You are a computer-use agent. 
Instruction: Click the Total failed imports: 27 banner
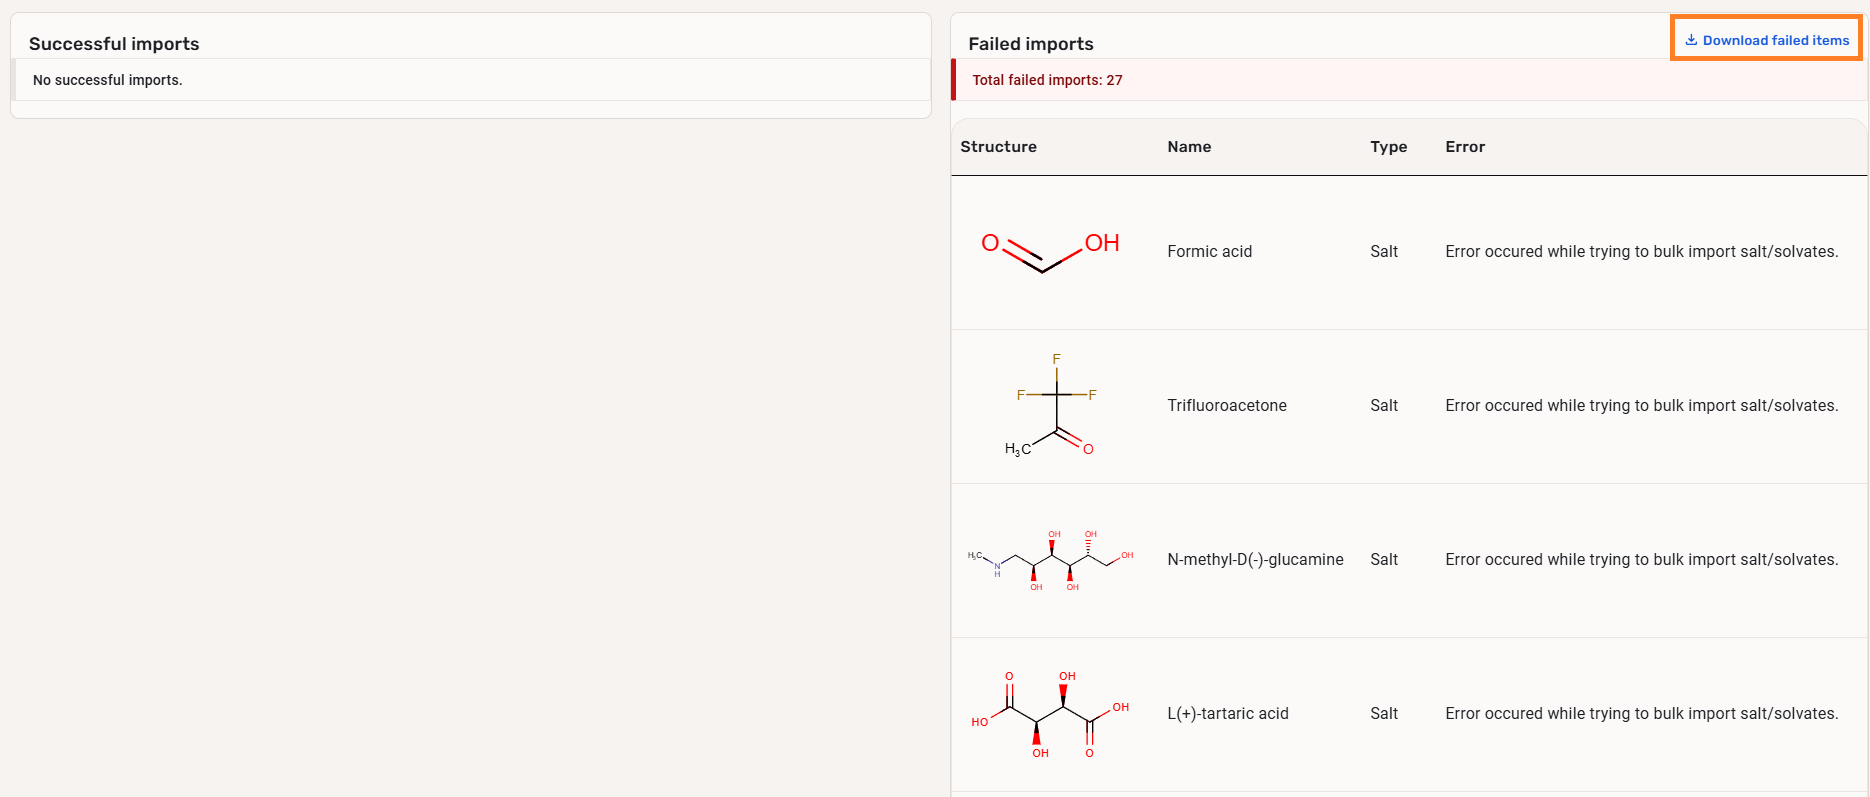click(x=1047, y=80)
